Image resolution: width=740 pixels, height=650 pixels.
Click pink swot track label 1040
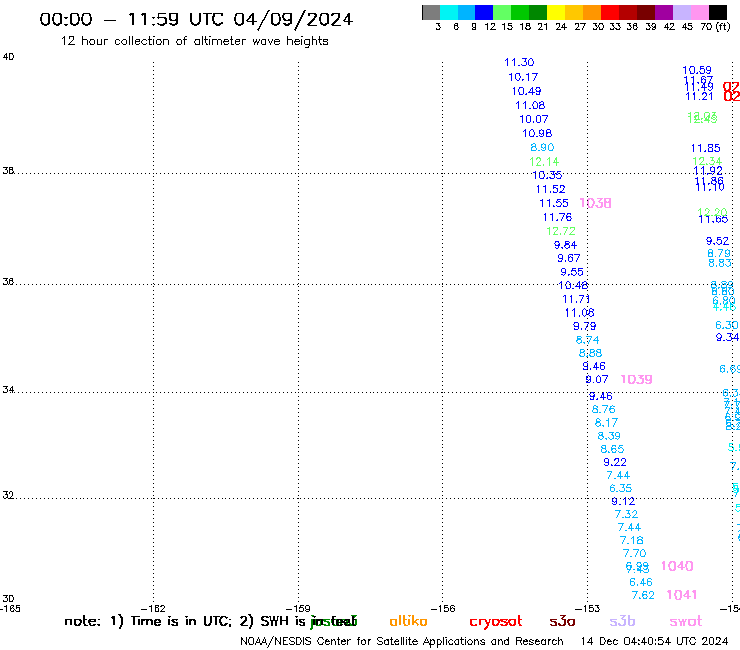pos(677,566)
